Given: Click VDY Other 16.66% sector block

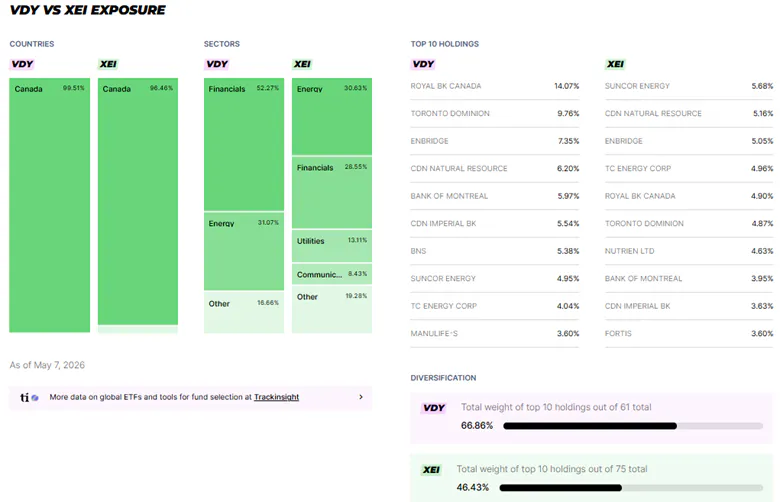Looking at the screenshot, I should 244,312.
